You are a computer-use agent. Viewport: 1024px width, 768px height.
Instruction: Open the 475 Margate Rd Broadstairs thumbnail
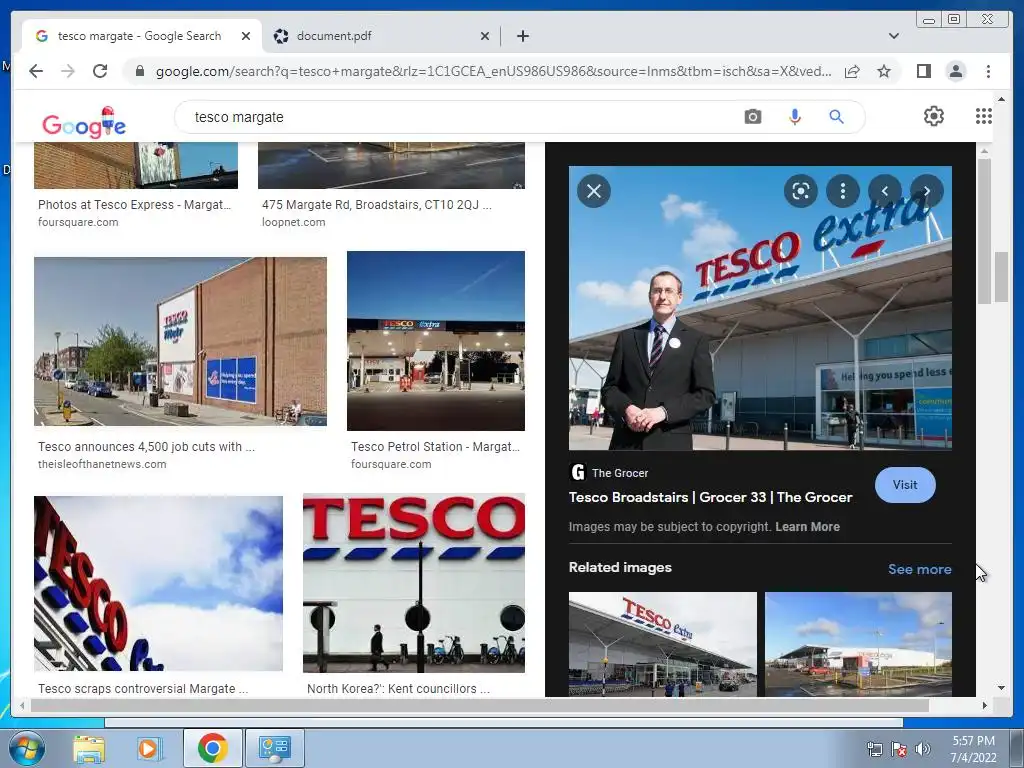tap(391, 165)
